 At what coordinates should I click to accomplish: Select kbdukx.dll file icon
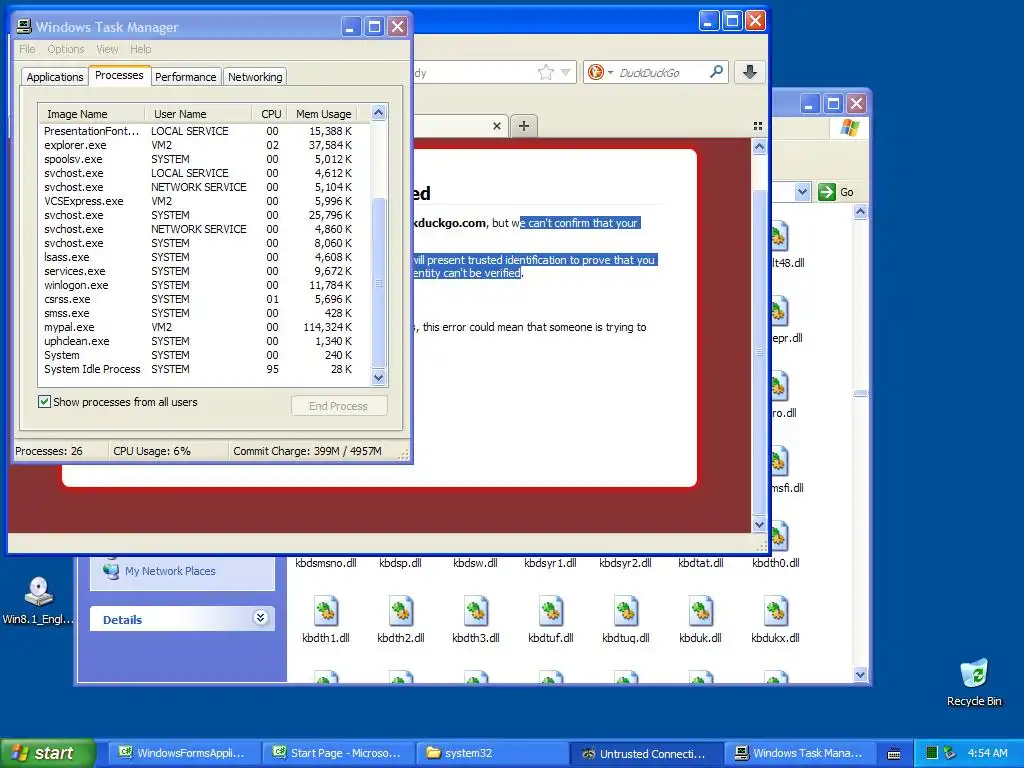776,611
